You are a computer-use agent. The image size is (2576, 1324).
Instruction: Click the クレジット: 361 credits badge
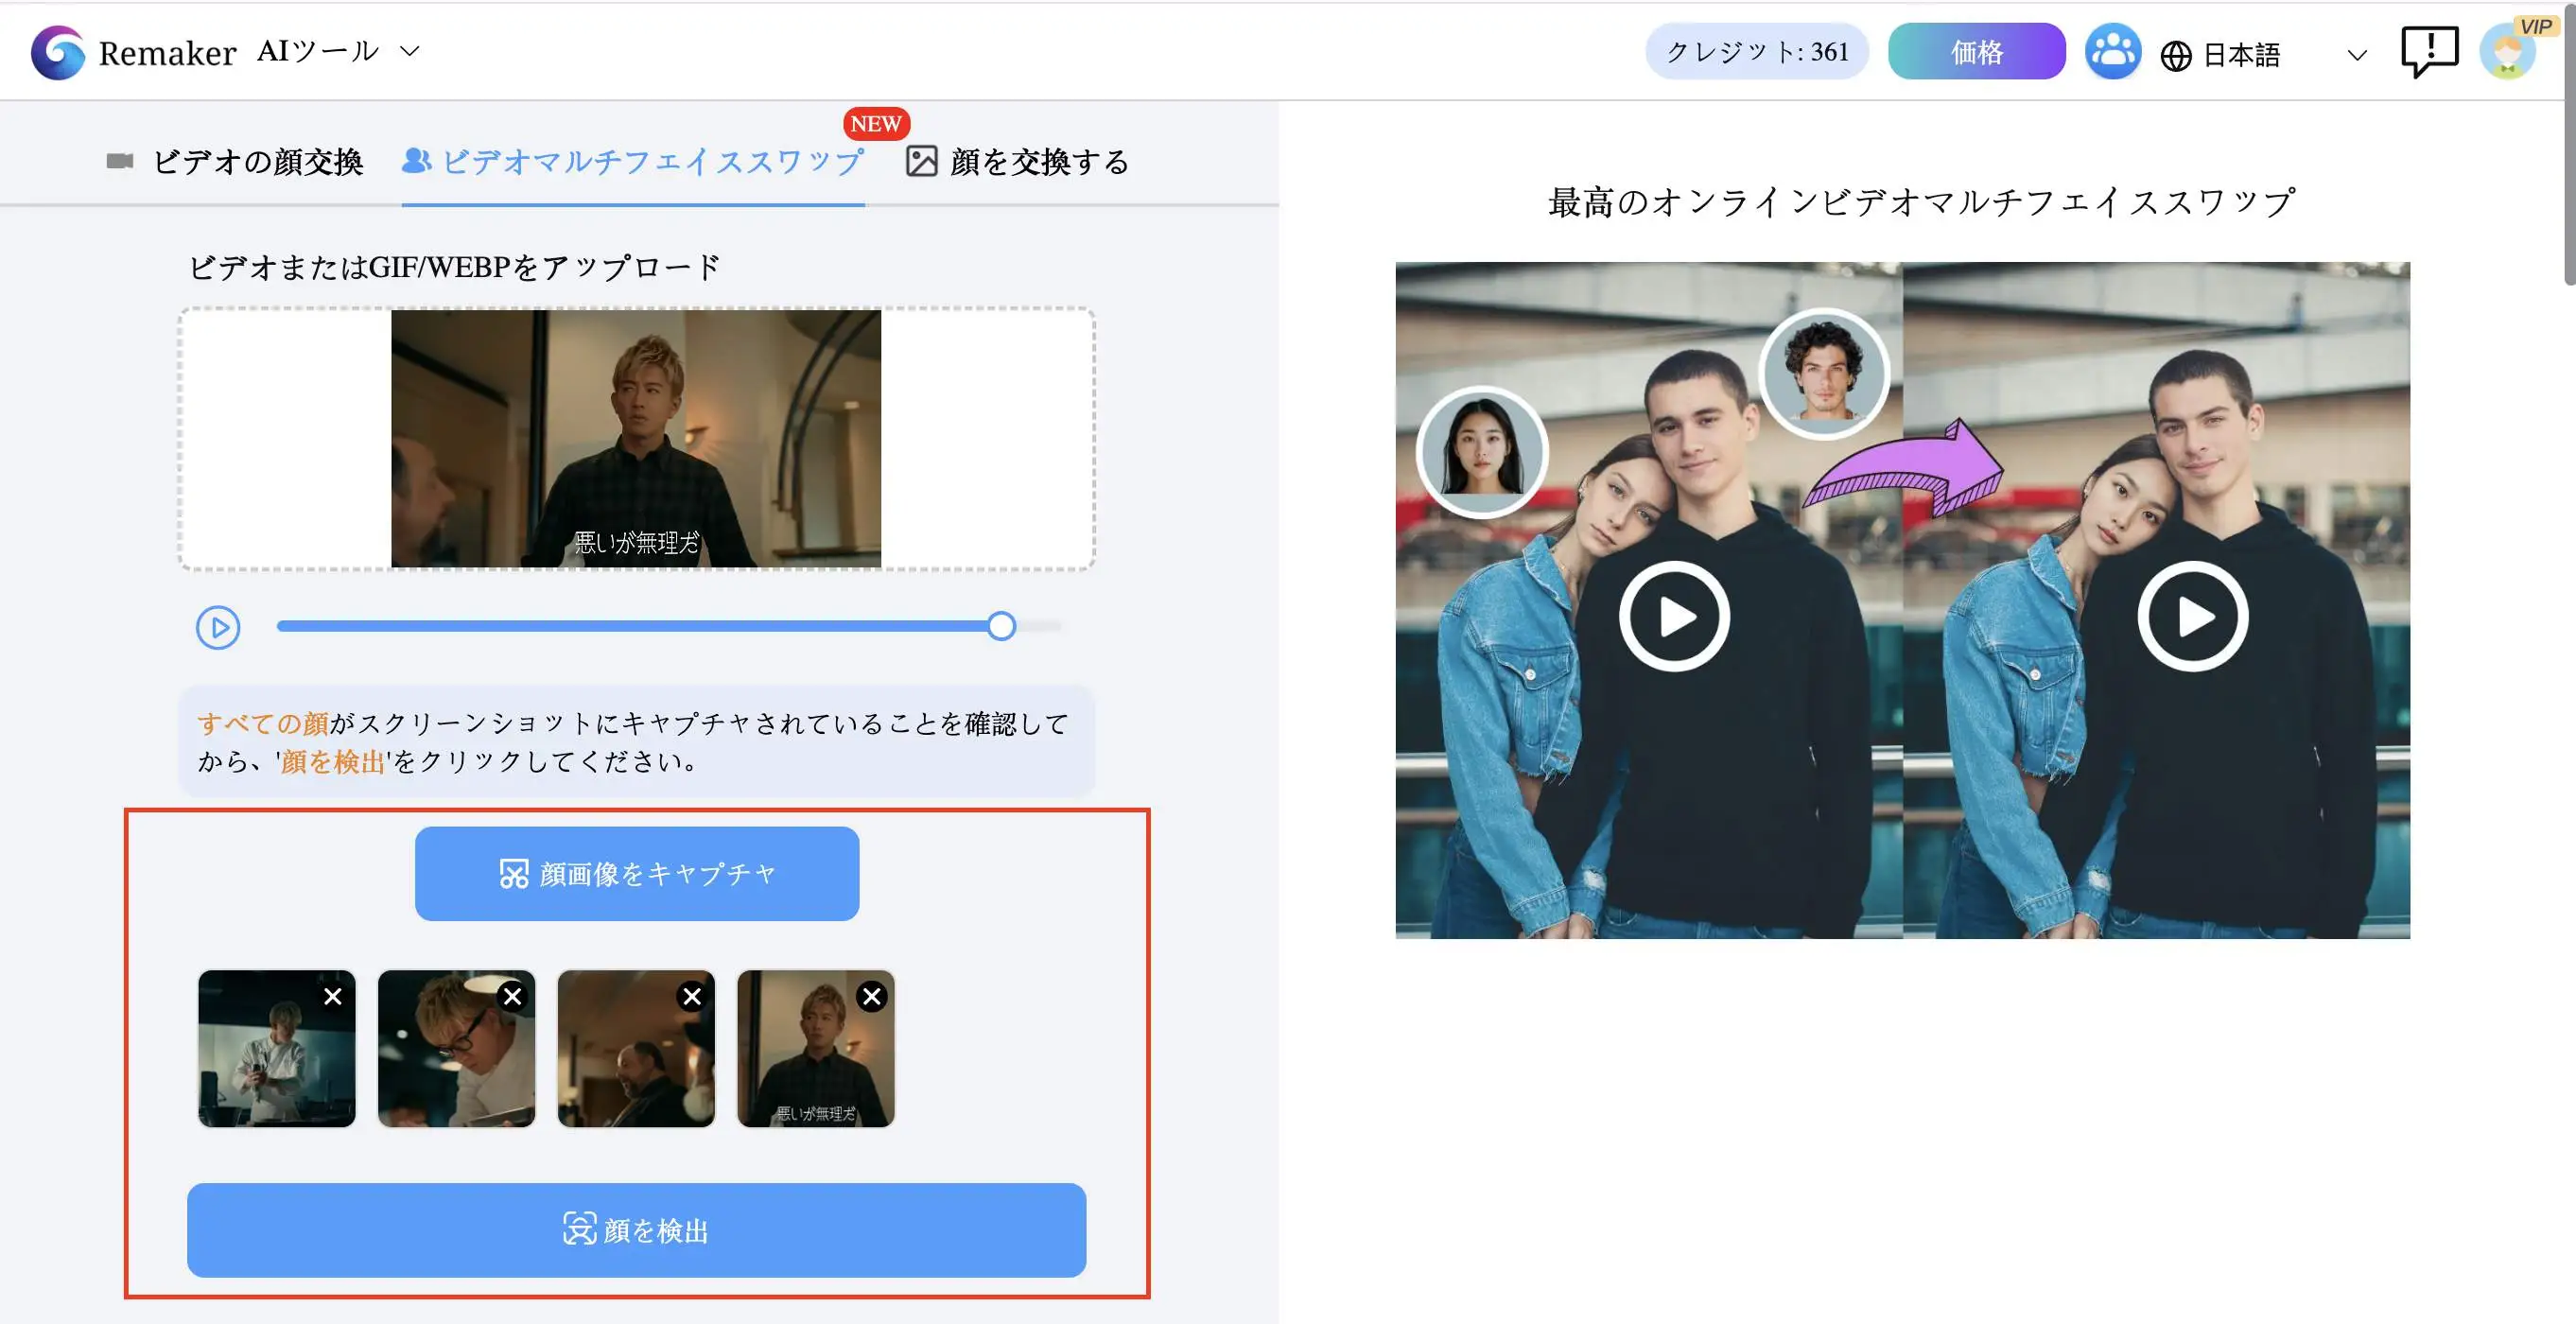pyautogui.click(x=1757, y=52)
